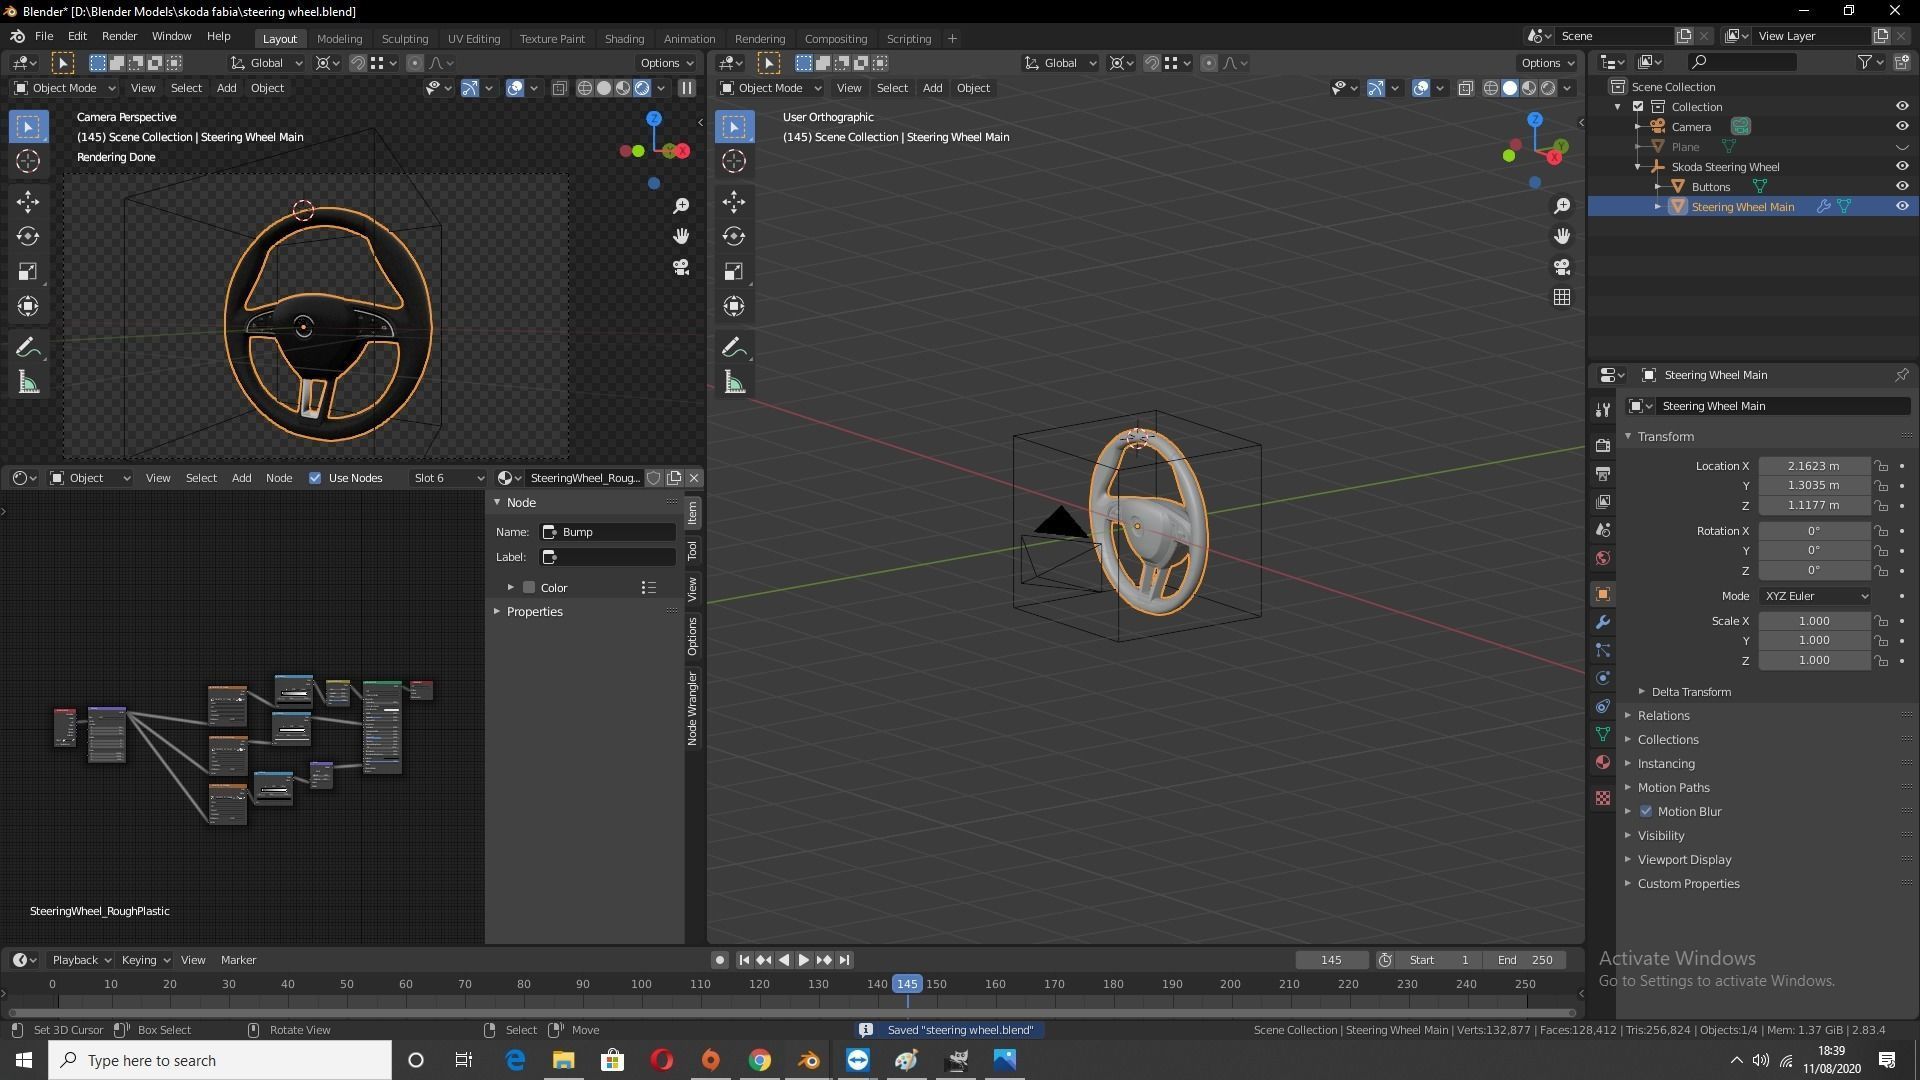
Task: Open the Slot 6 material dropdown
Action: click(x=448, y=478)
